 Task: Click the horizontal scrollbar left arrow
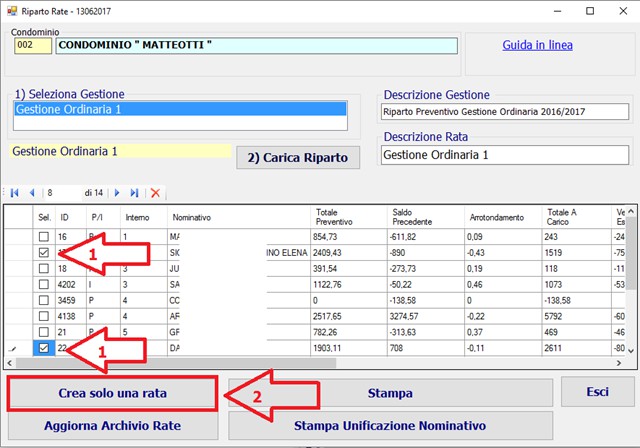pyautogui.click(x=9, y=363)
